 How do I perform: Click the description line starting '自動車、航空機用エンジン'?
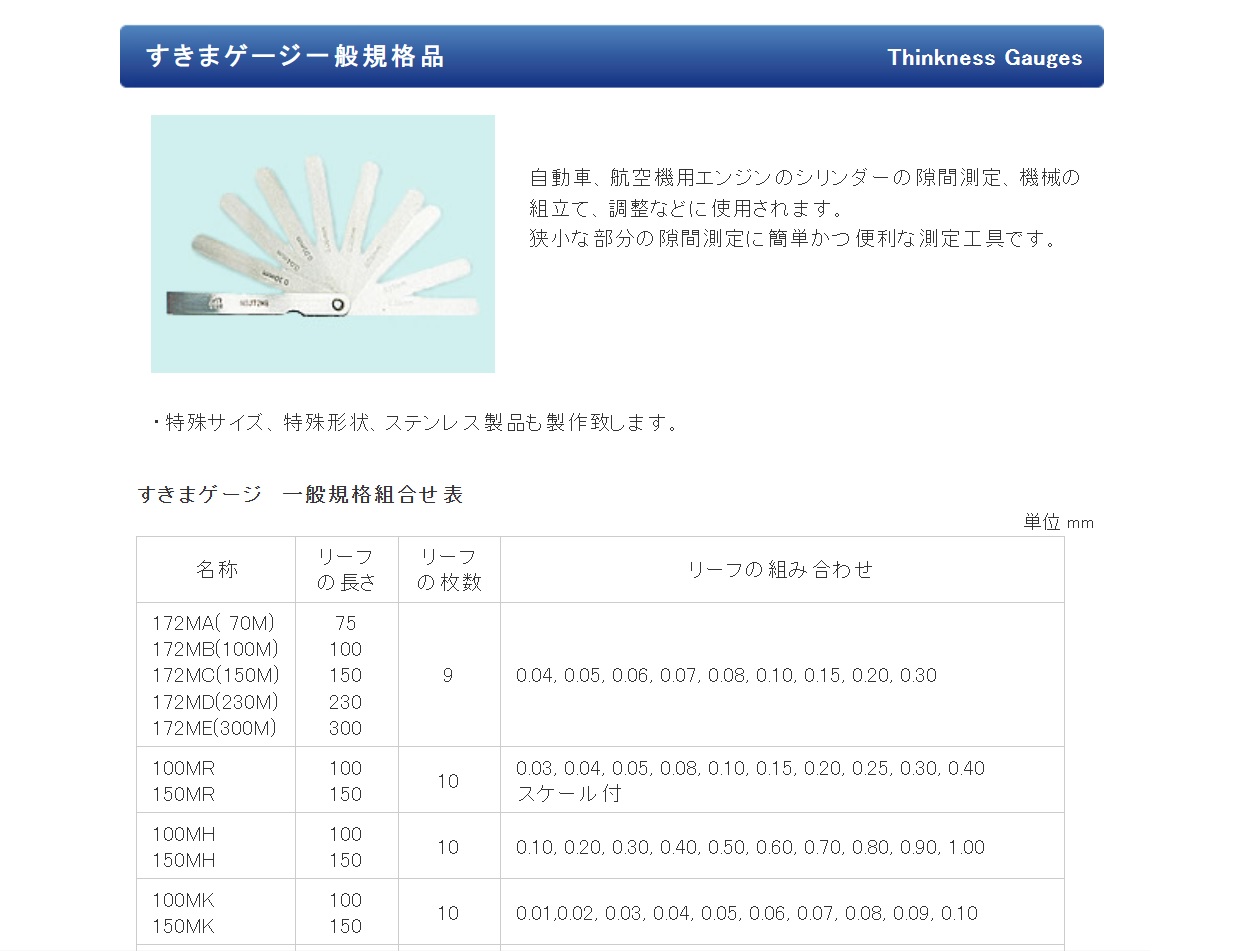coord(805,178)
